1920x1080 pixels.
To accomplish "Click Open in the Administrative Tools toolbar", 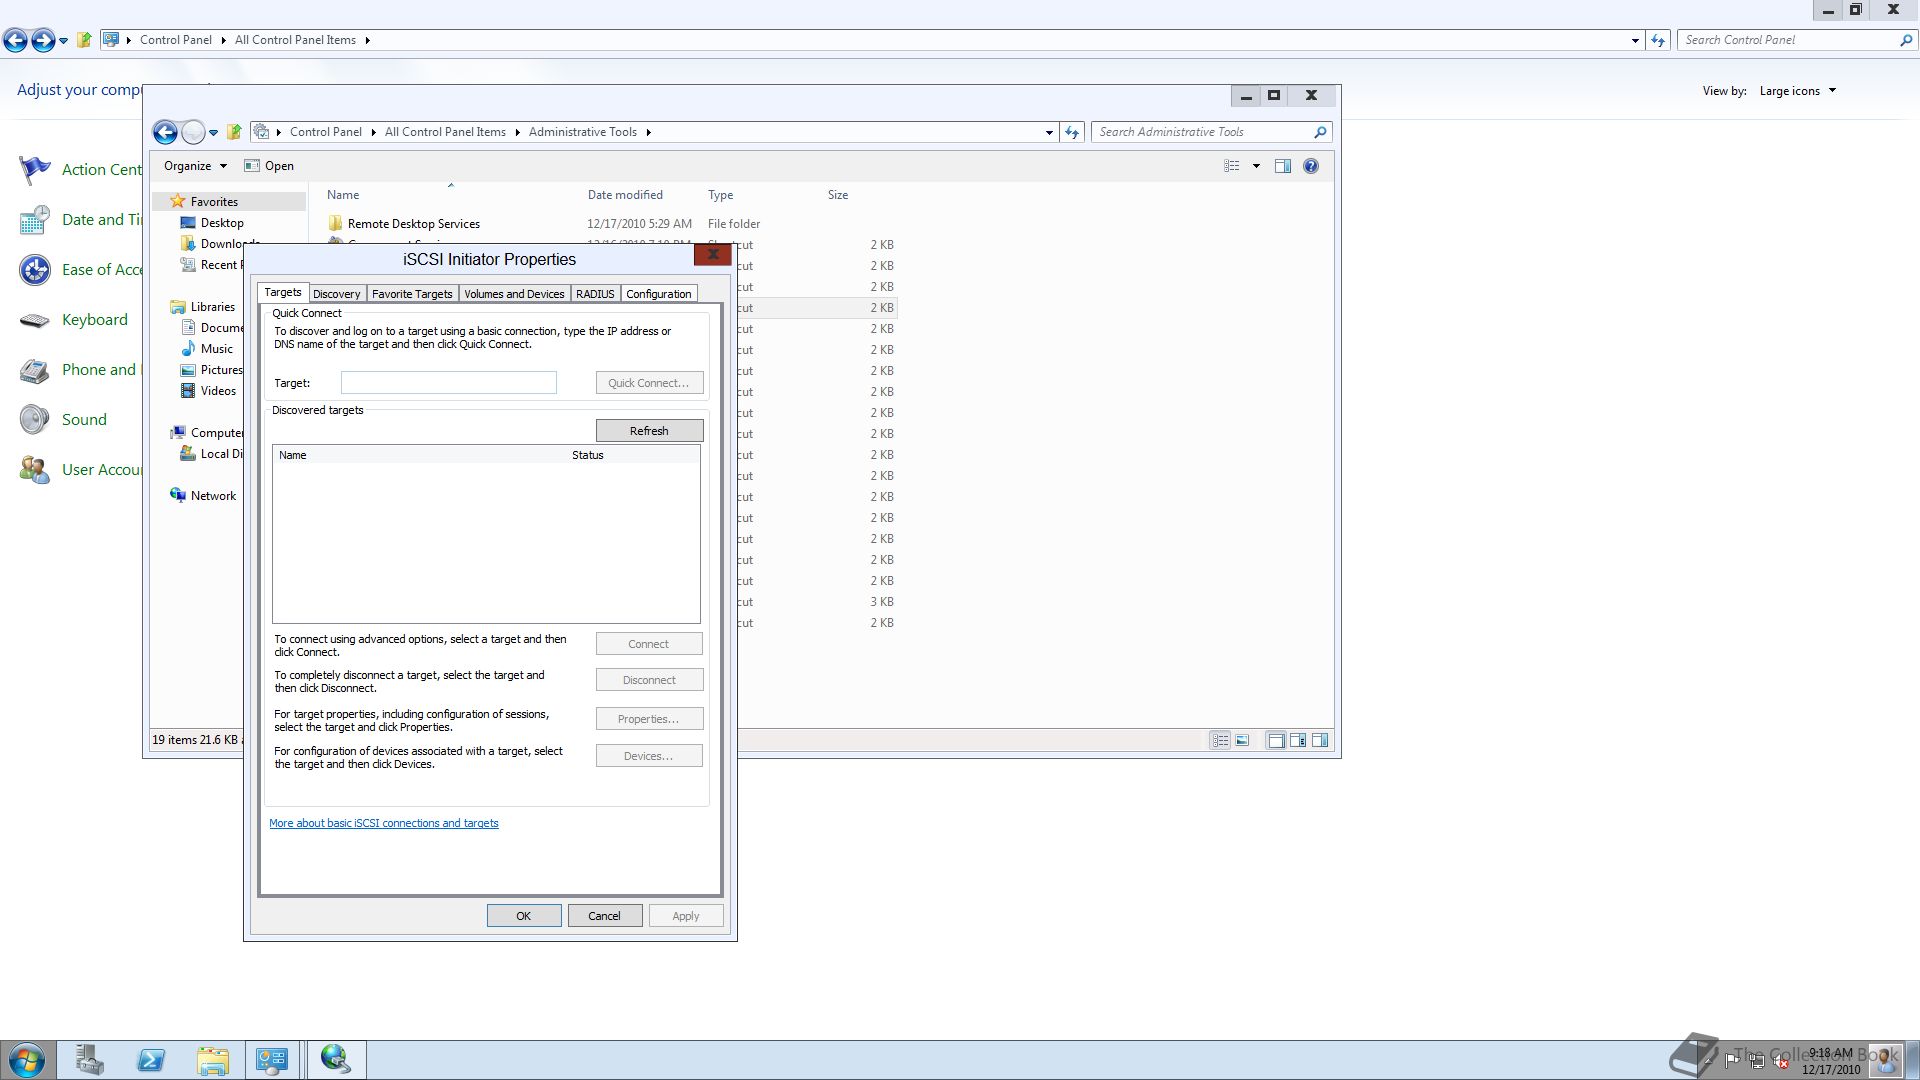I will click(x=269, y=166).
